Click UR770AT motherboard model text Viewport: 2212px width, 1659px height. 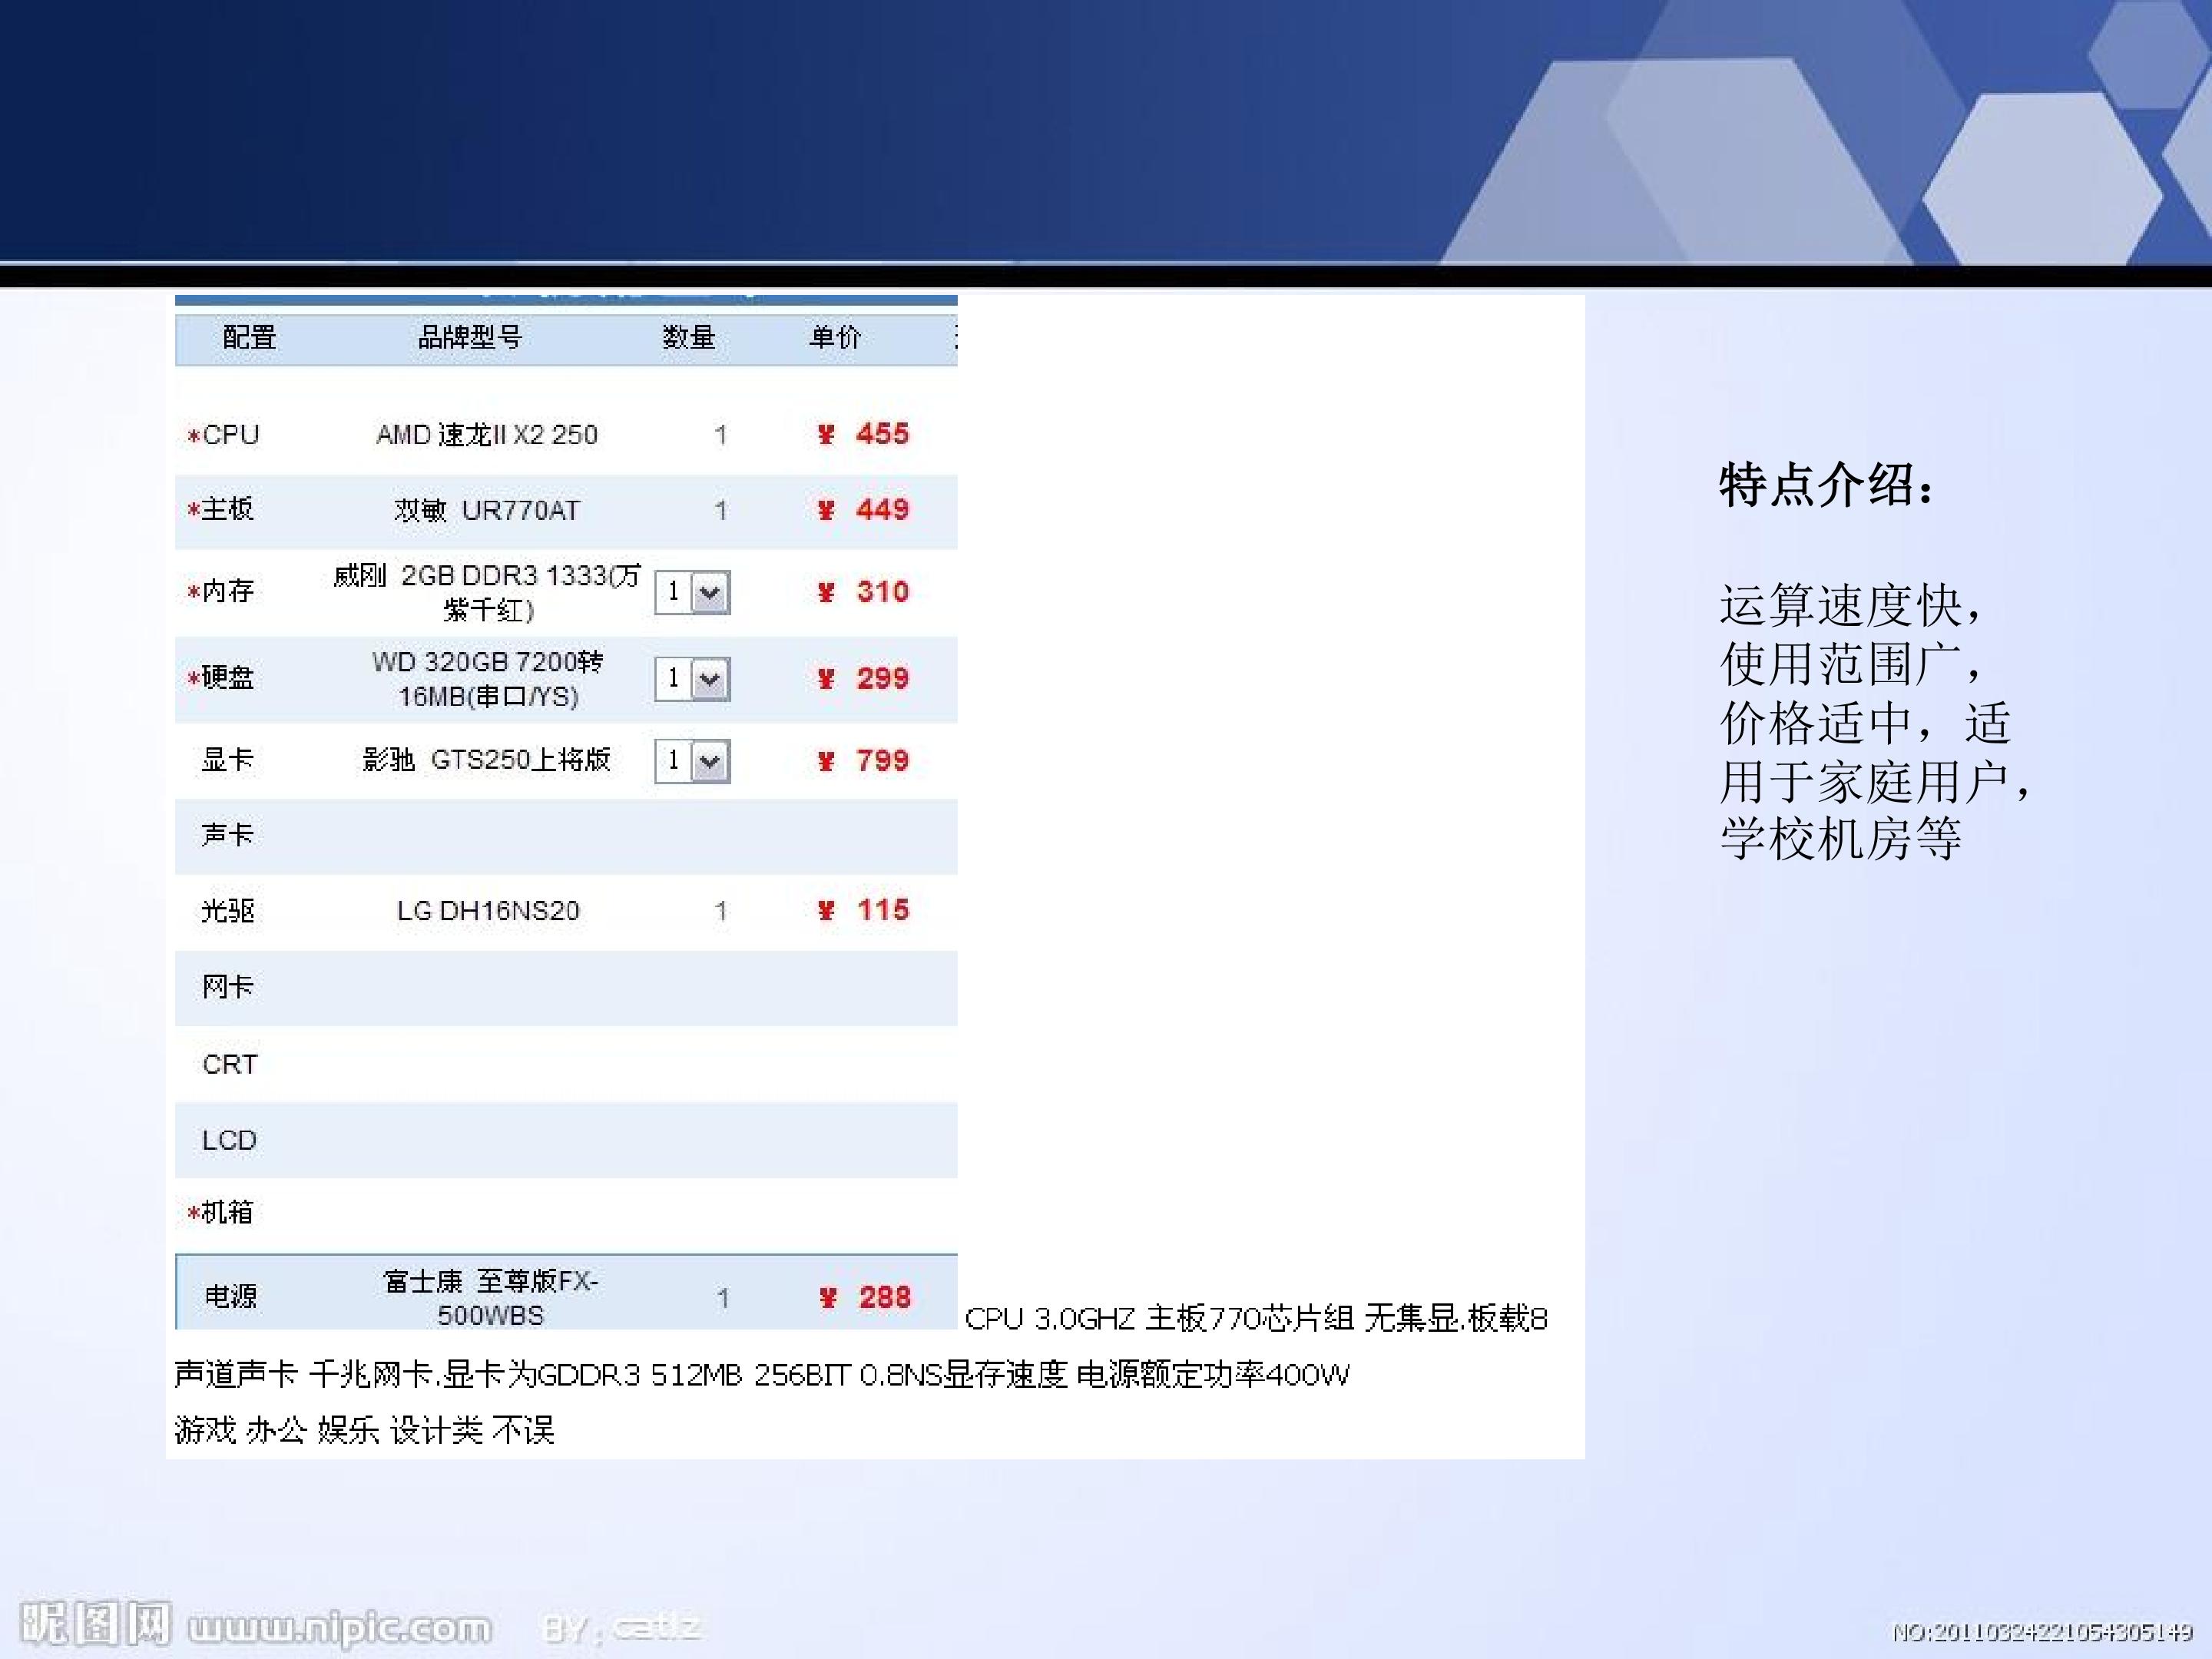tap(487, 511)
